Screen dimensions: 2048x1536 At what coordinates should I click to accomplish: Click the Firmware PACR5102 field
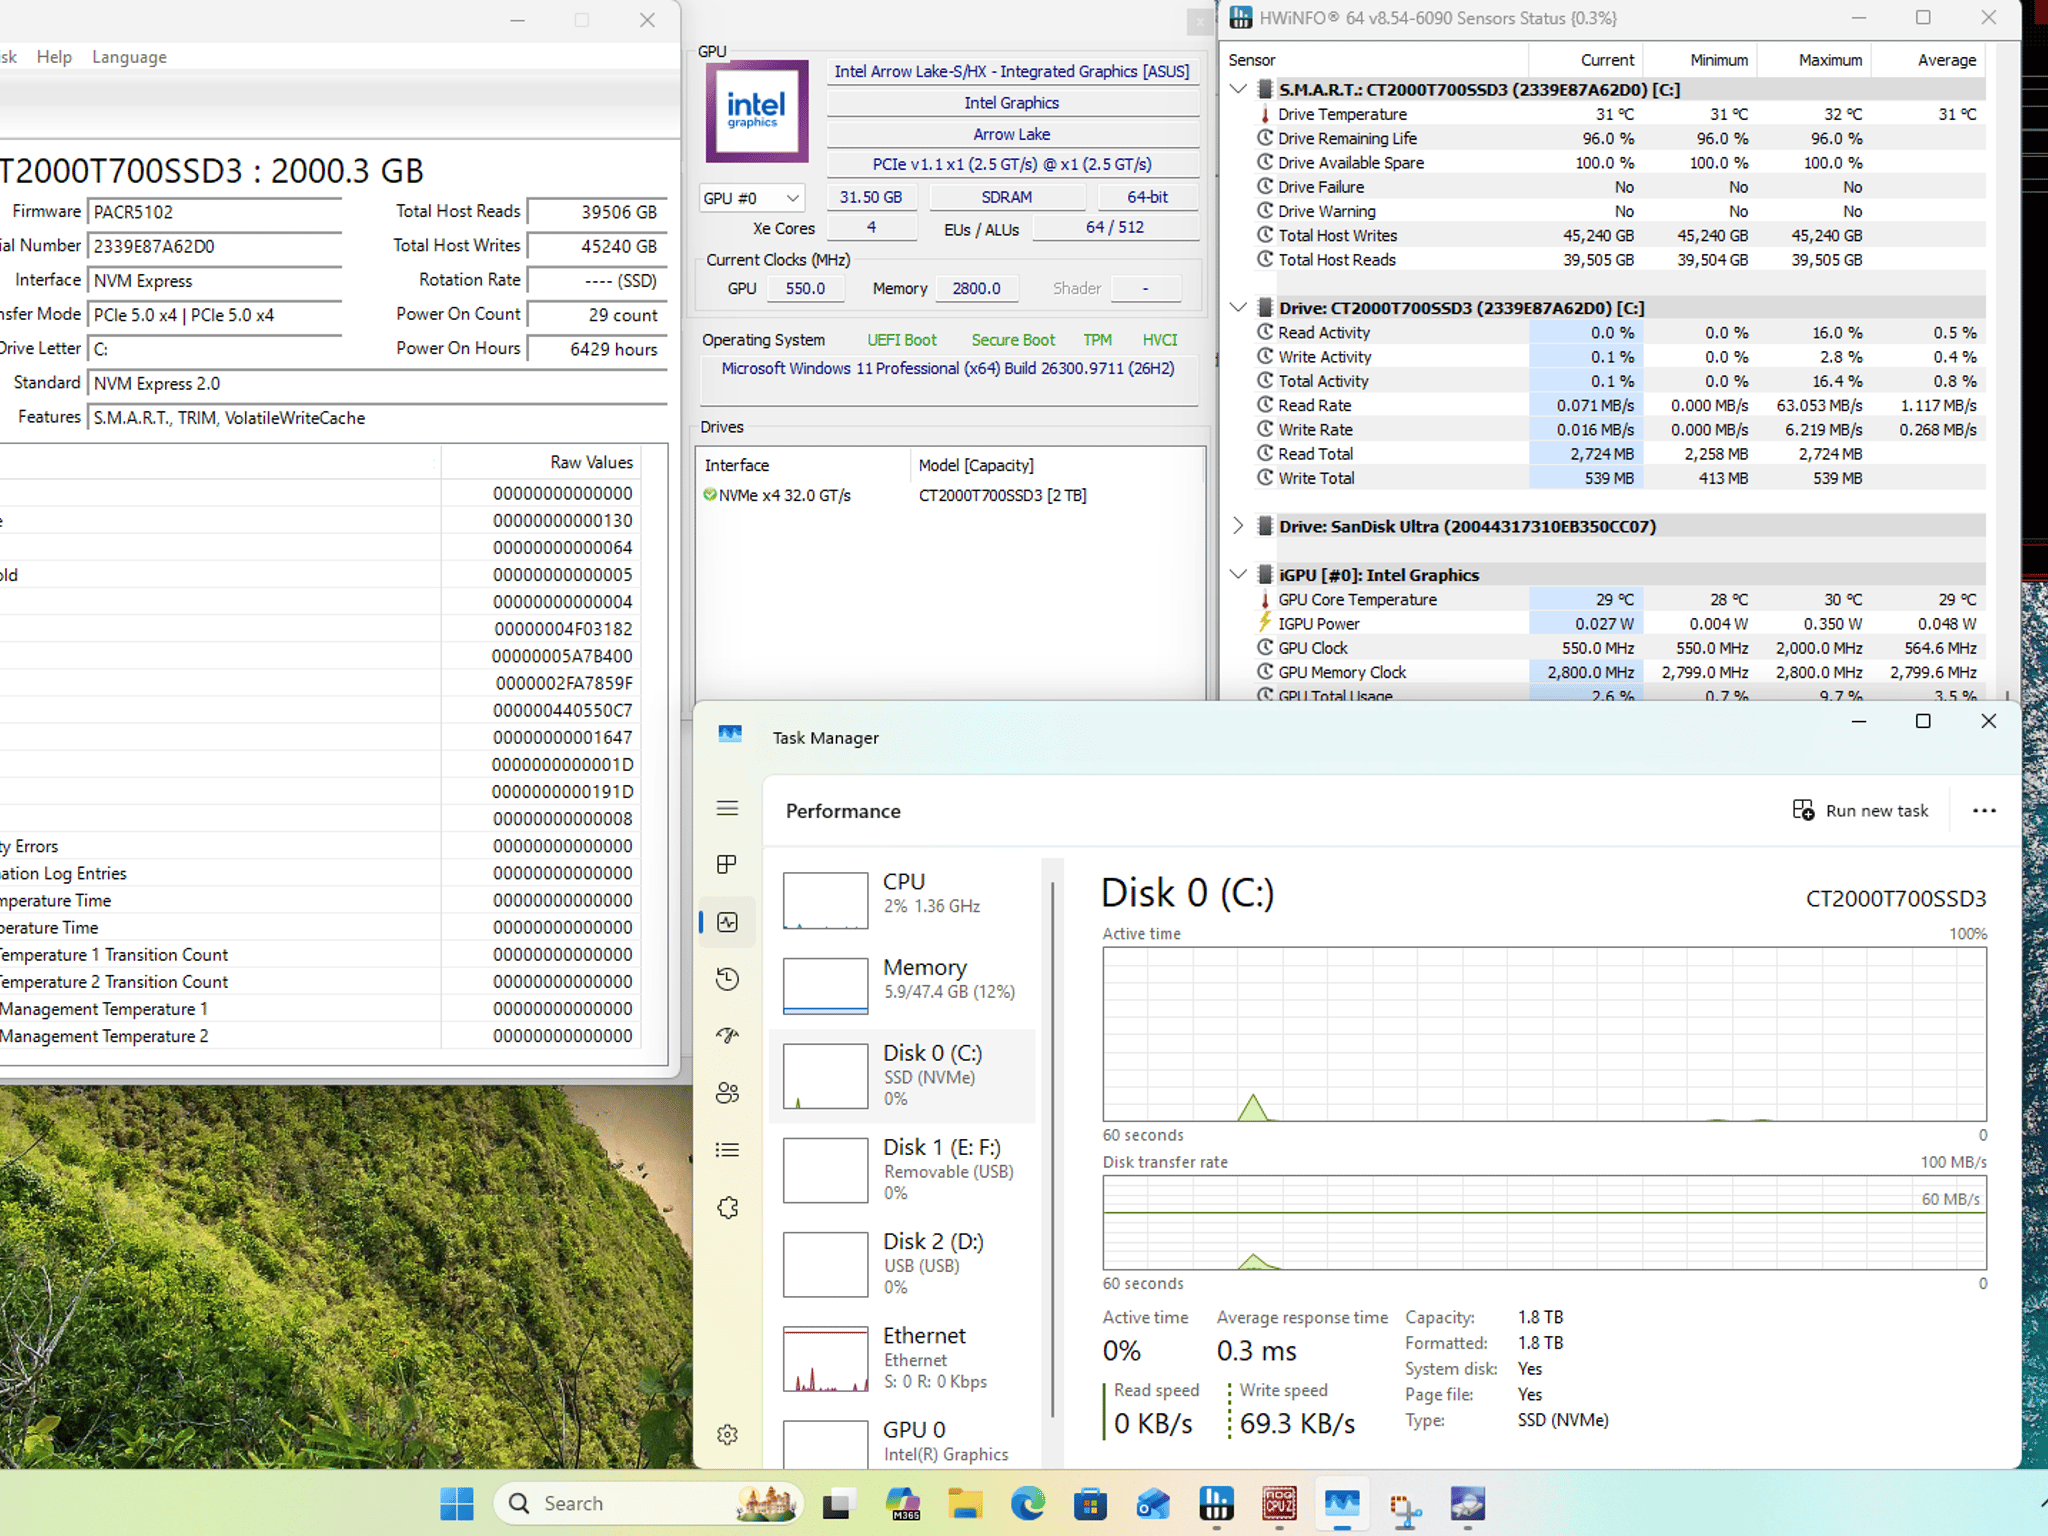tap(215, 212)
